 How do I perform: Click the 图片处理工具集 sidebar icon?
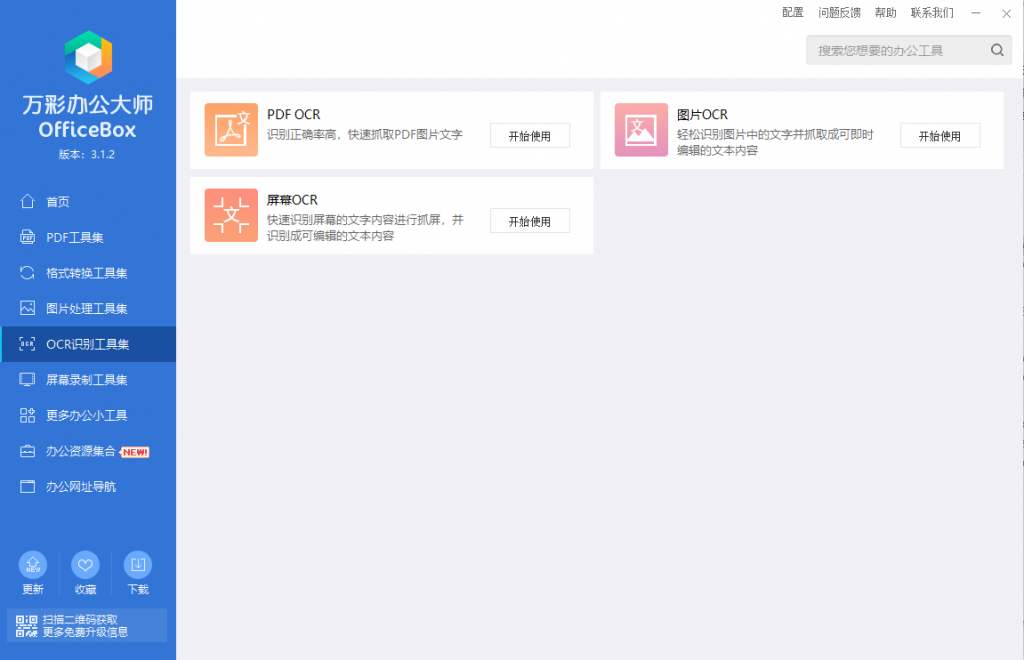[x=28, y=308]
